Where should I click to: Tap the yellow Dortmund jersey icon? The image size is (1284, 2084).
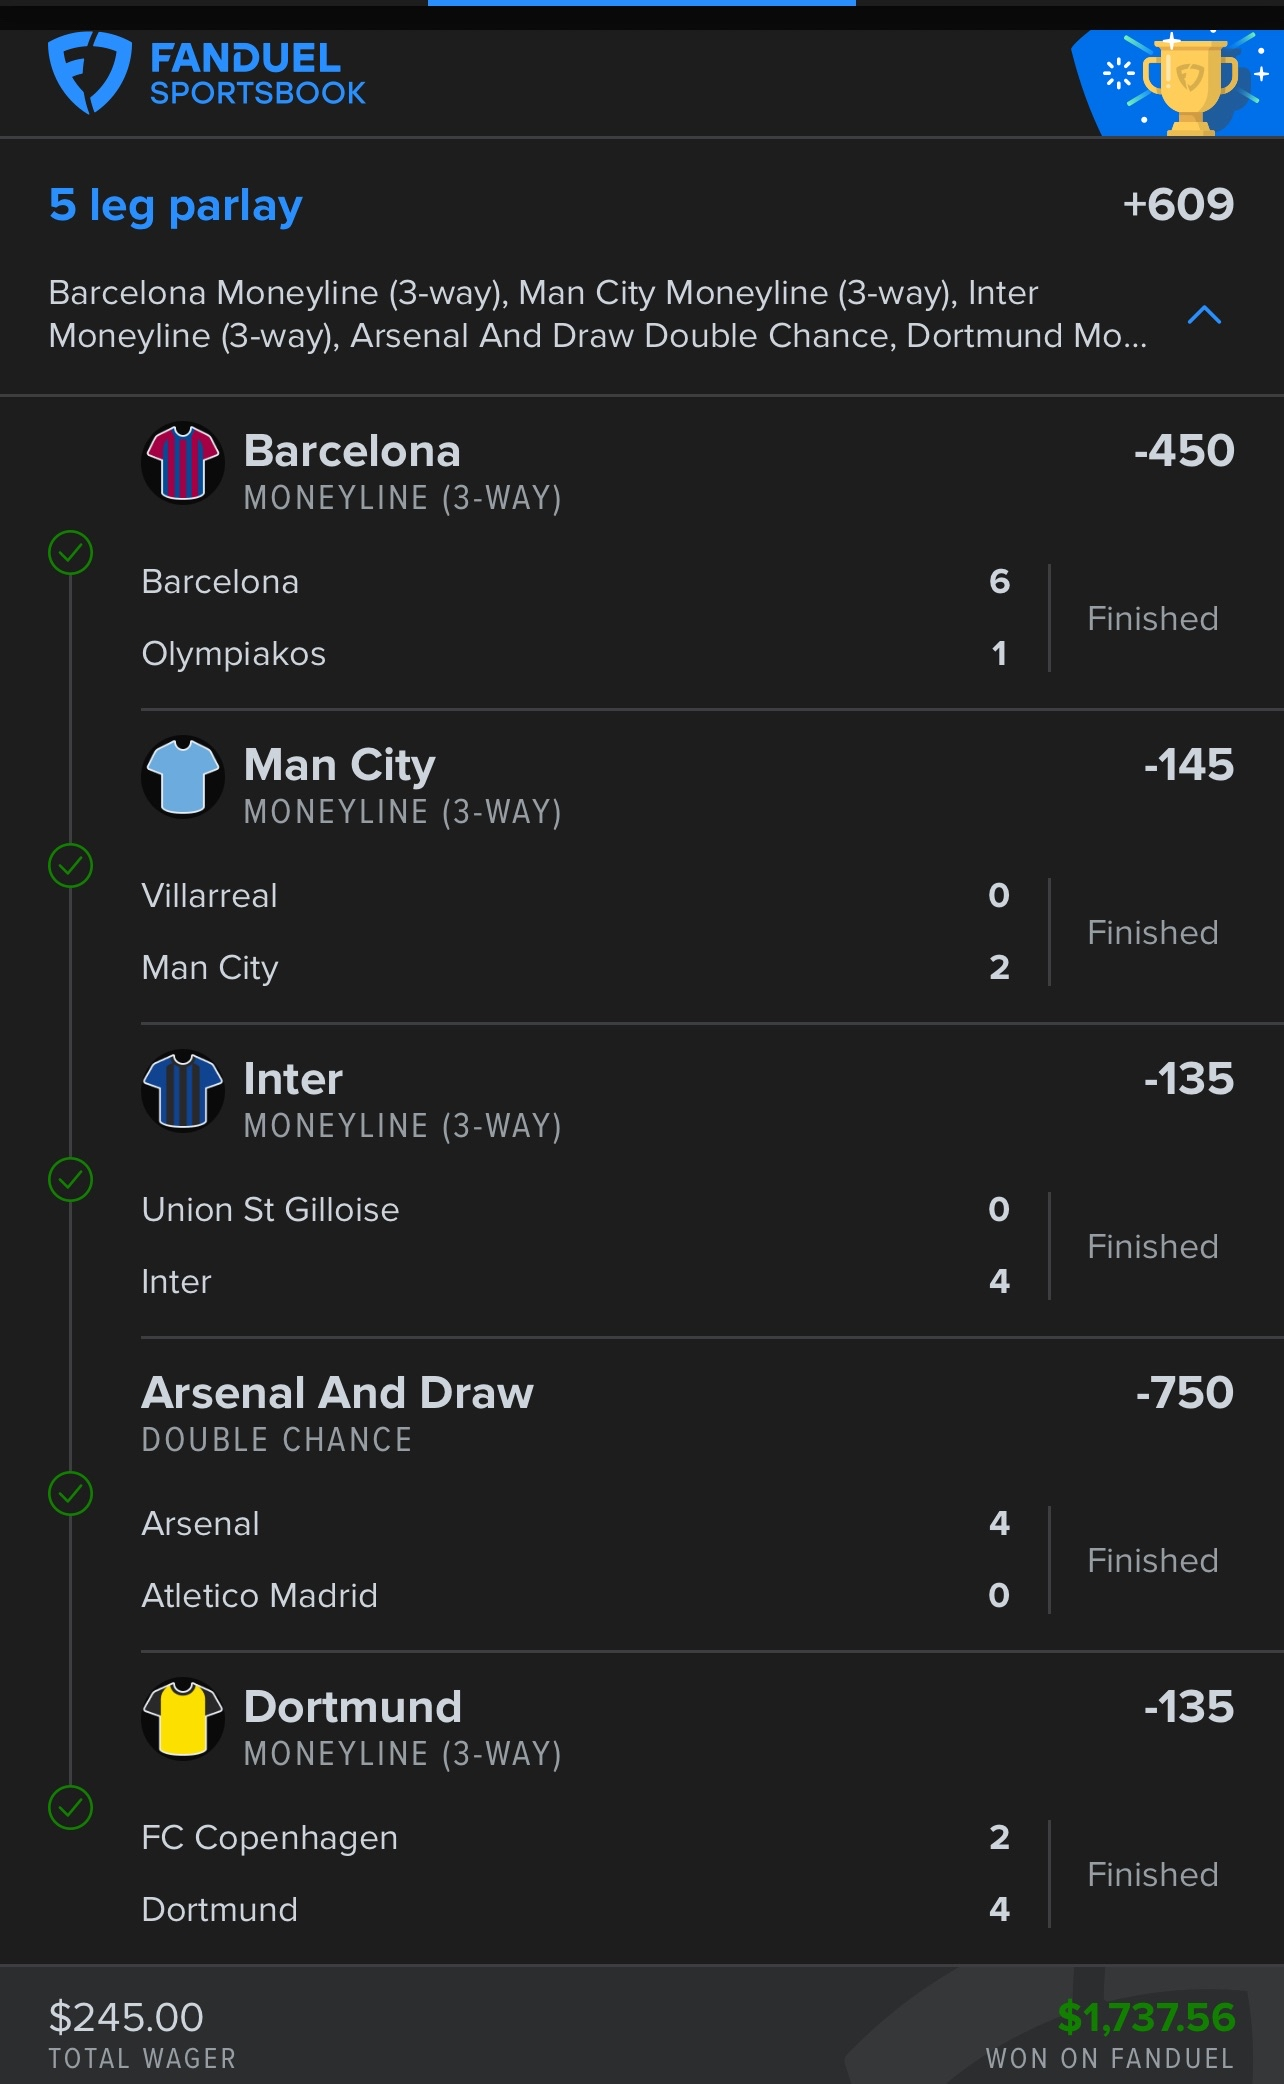point(182,1719)
